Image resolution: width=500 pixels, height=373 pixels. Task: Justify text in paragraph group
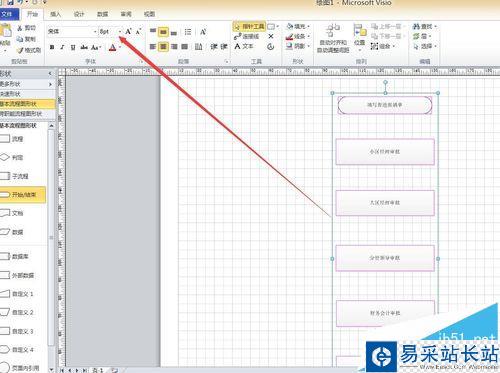point(184,47)
